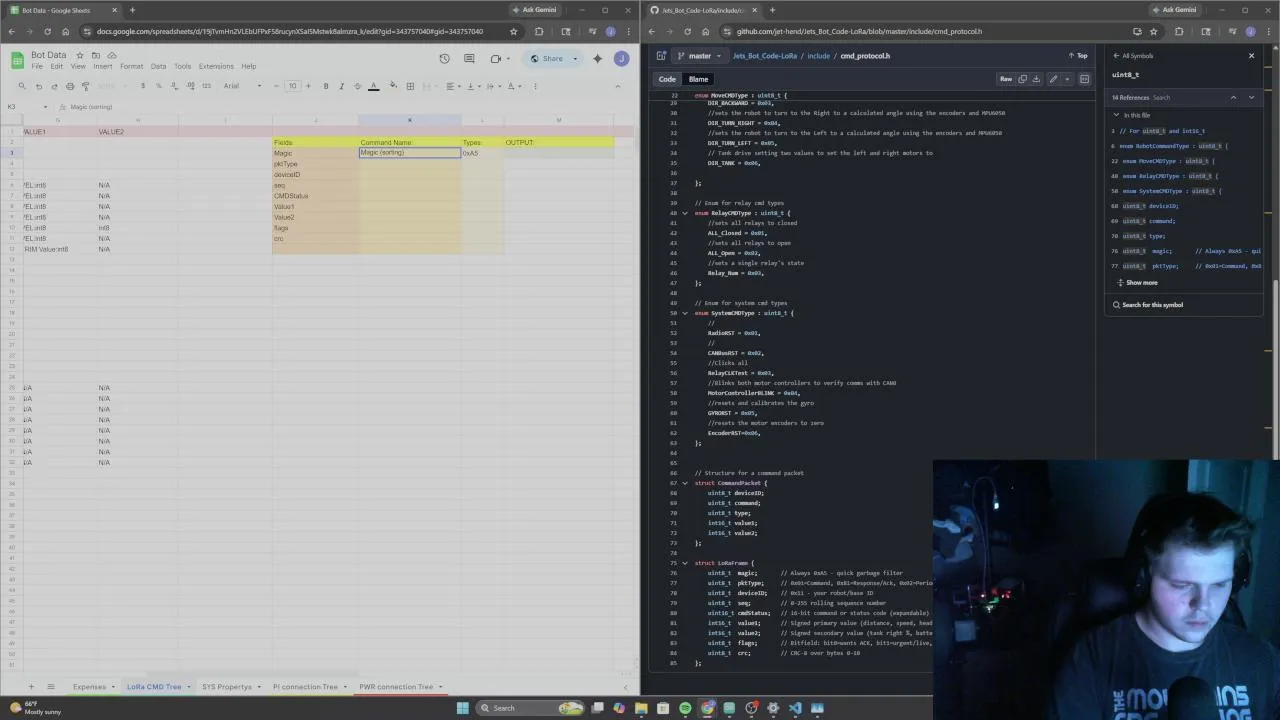Print the spreadsheet via toolbar icon

click(x=69, y=86)
